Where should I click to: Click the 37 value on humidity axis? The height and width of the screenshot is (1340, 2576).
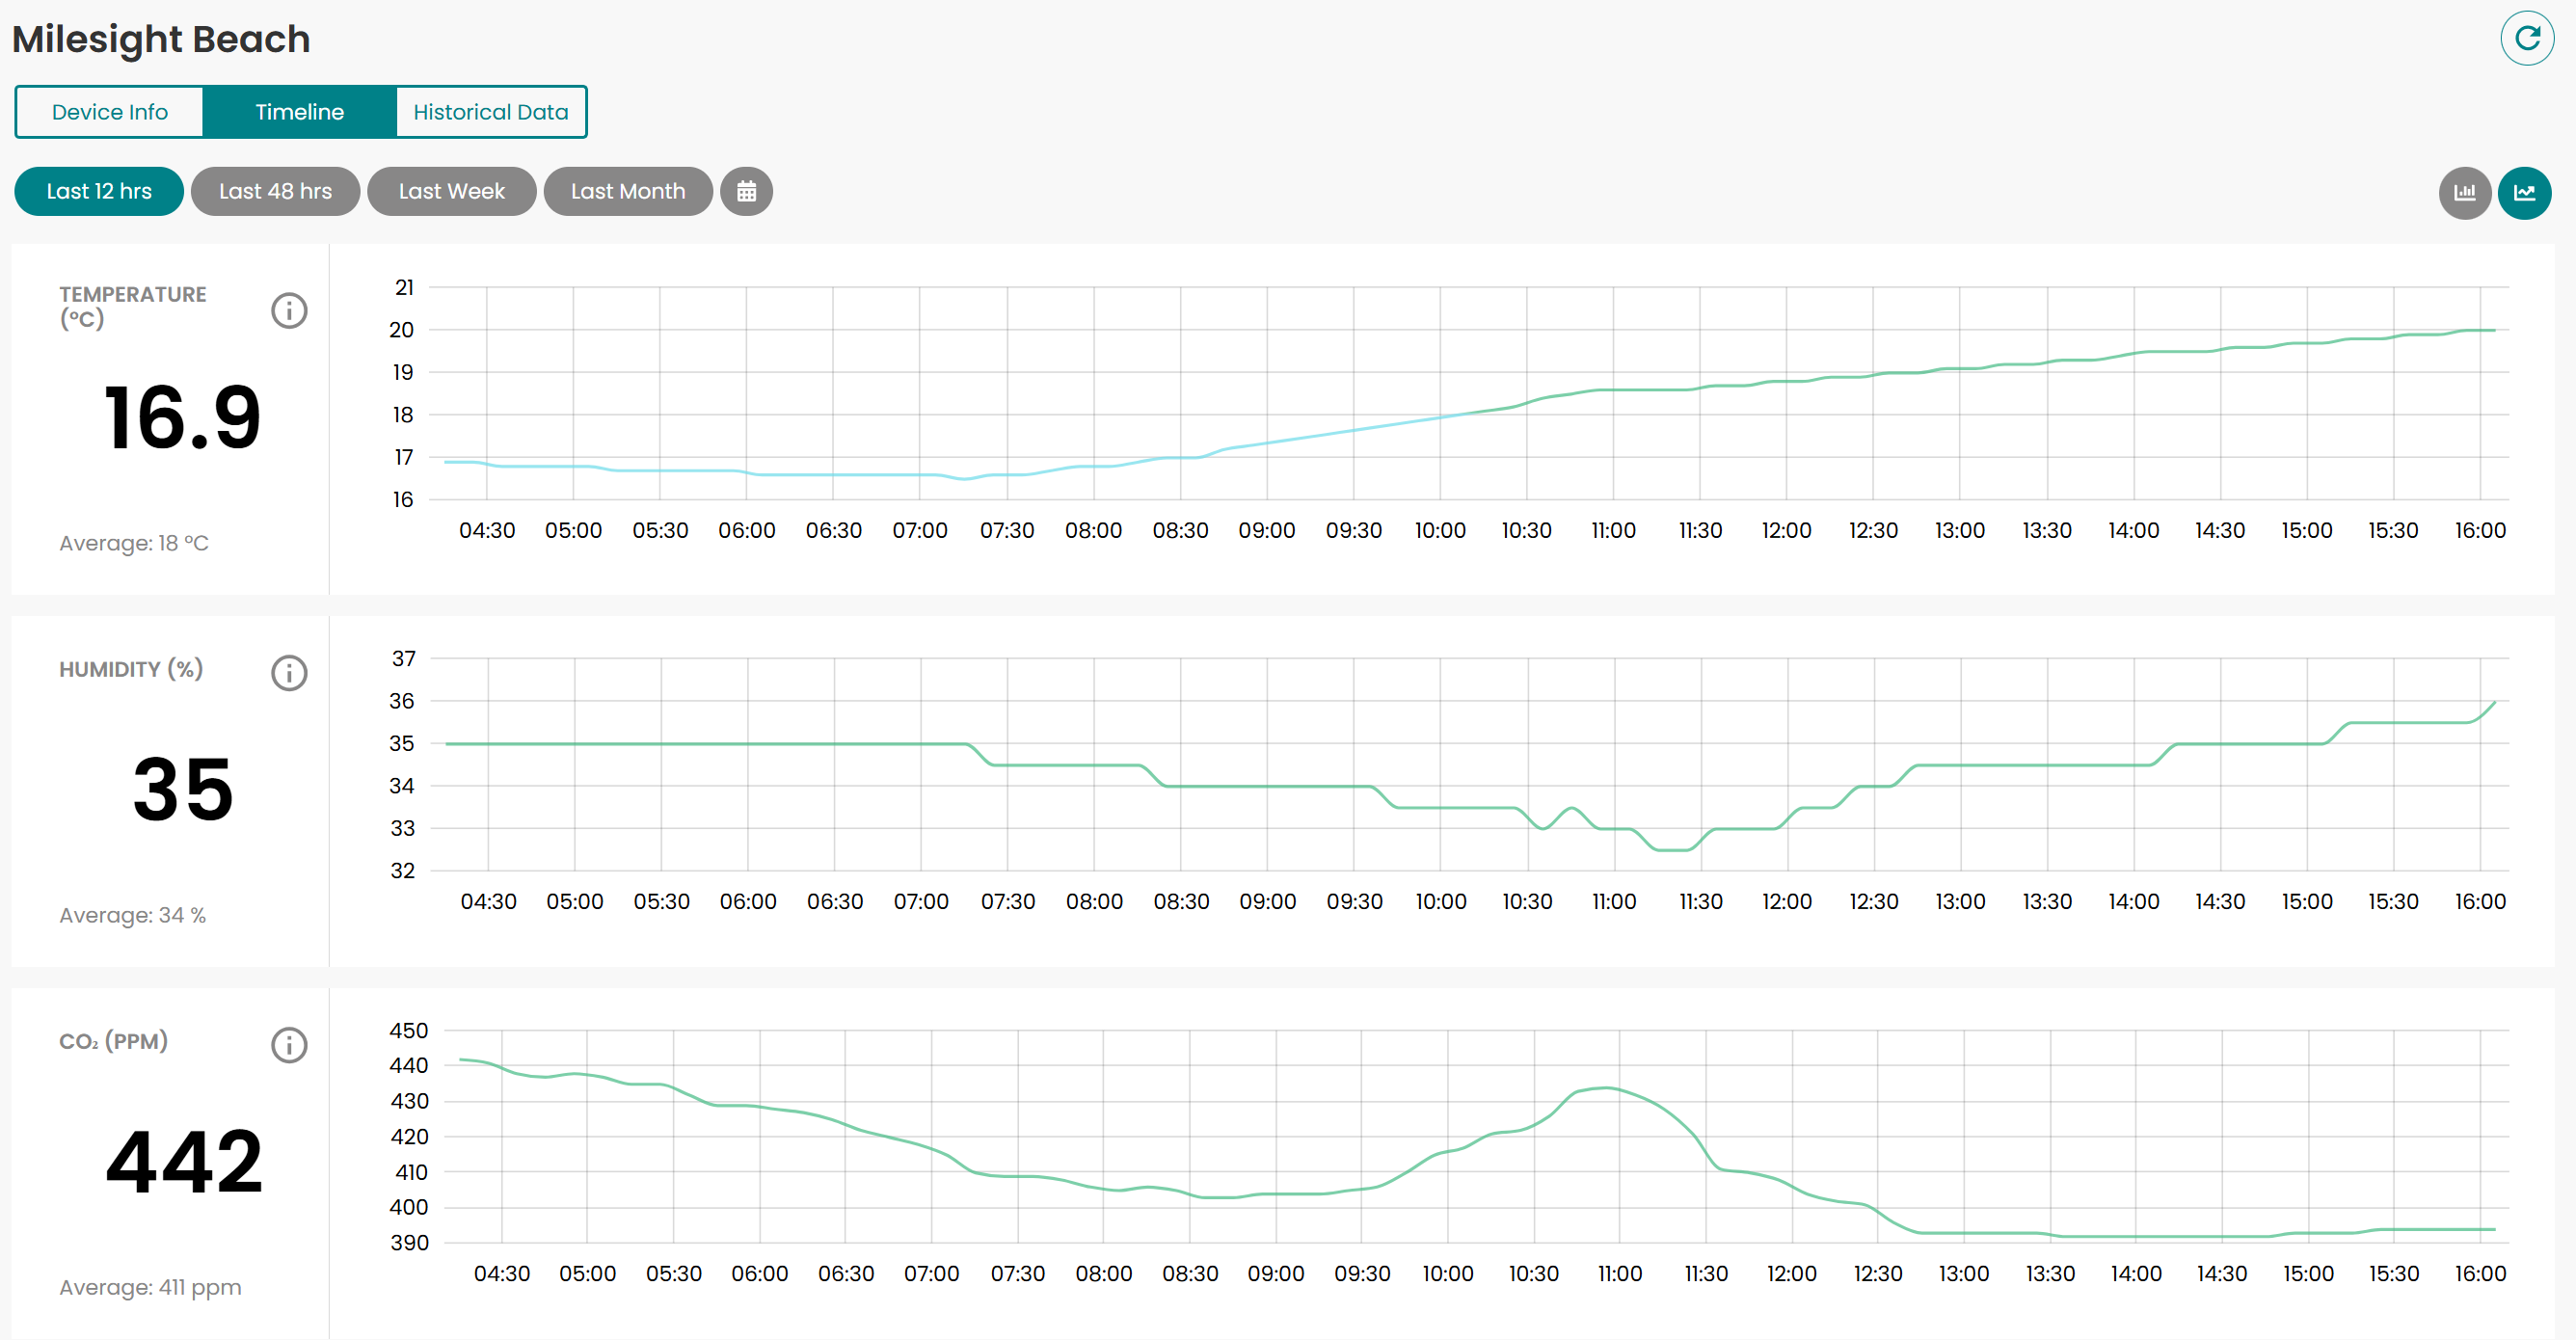pos(403,658)
